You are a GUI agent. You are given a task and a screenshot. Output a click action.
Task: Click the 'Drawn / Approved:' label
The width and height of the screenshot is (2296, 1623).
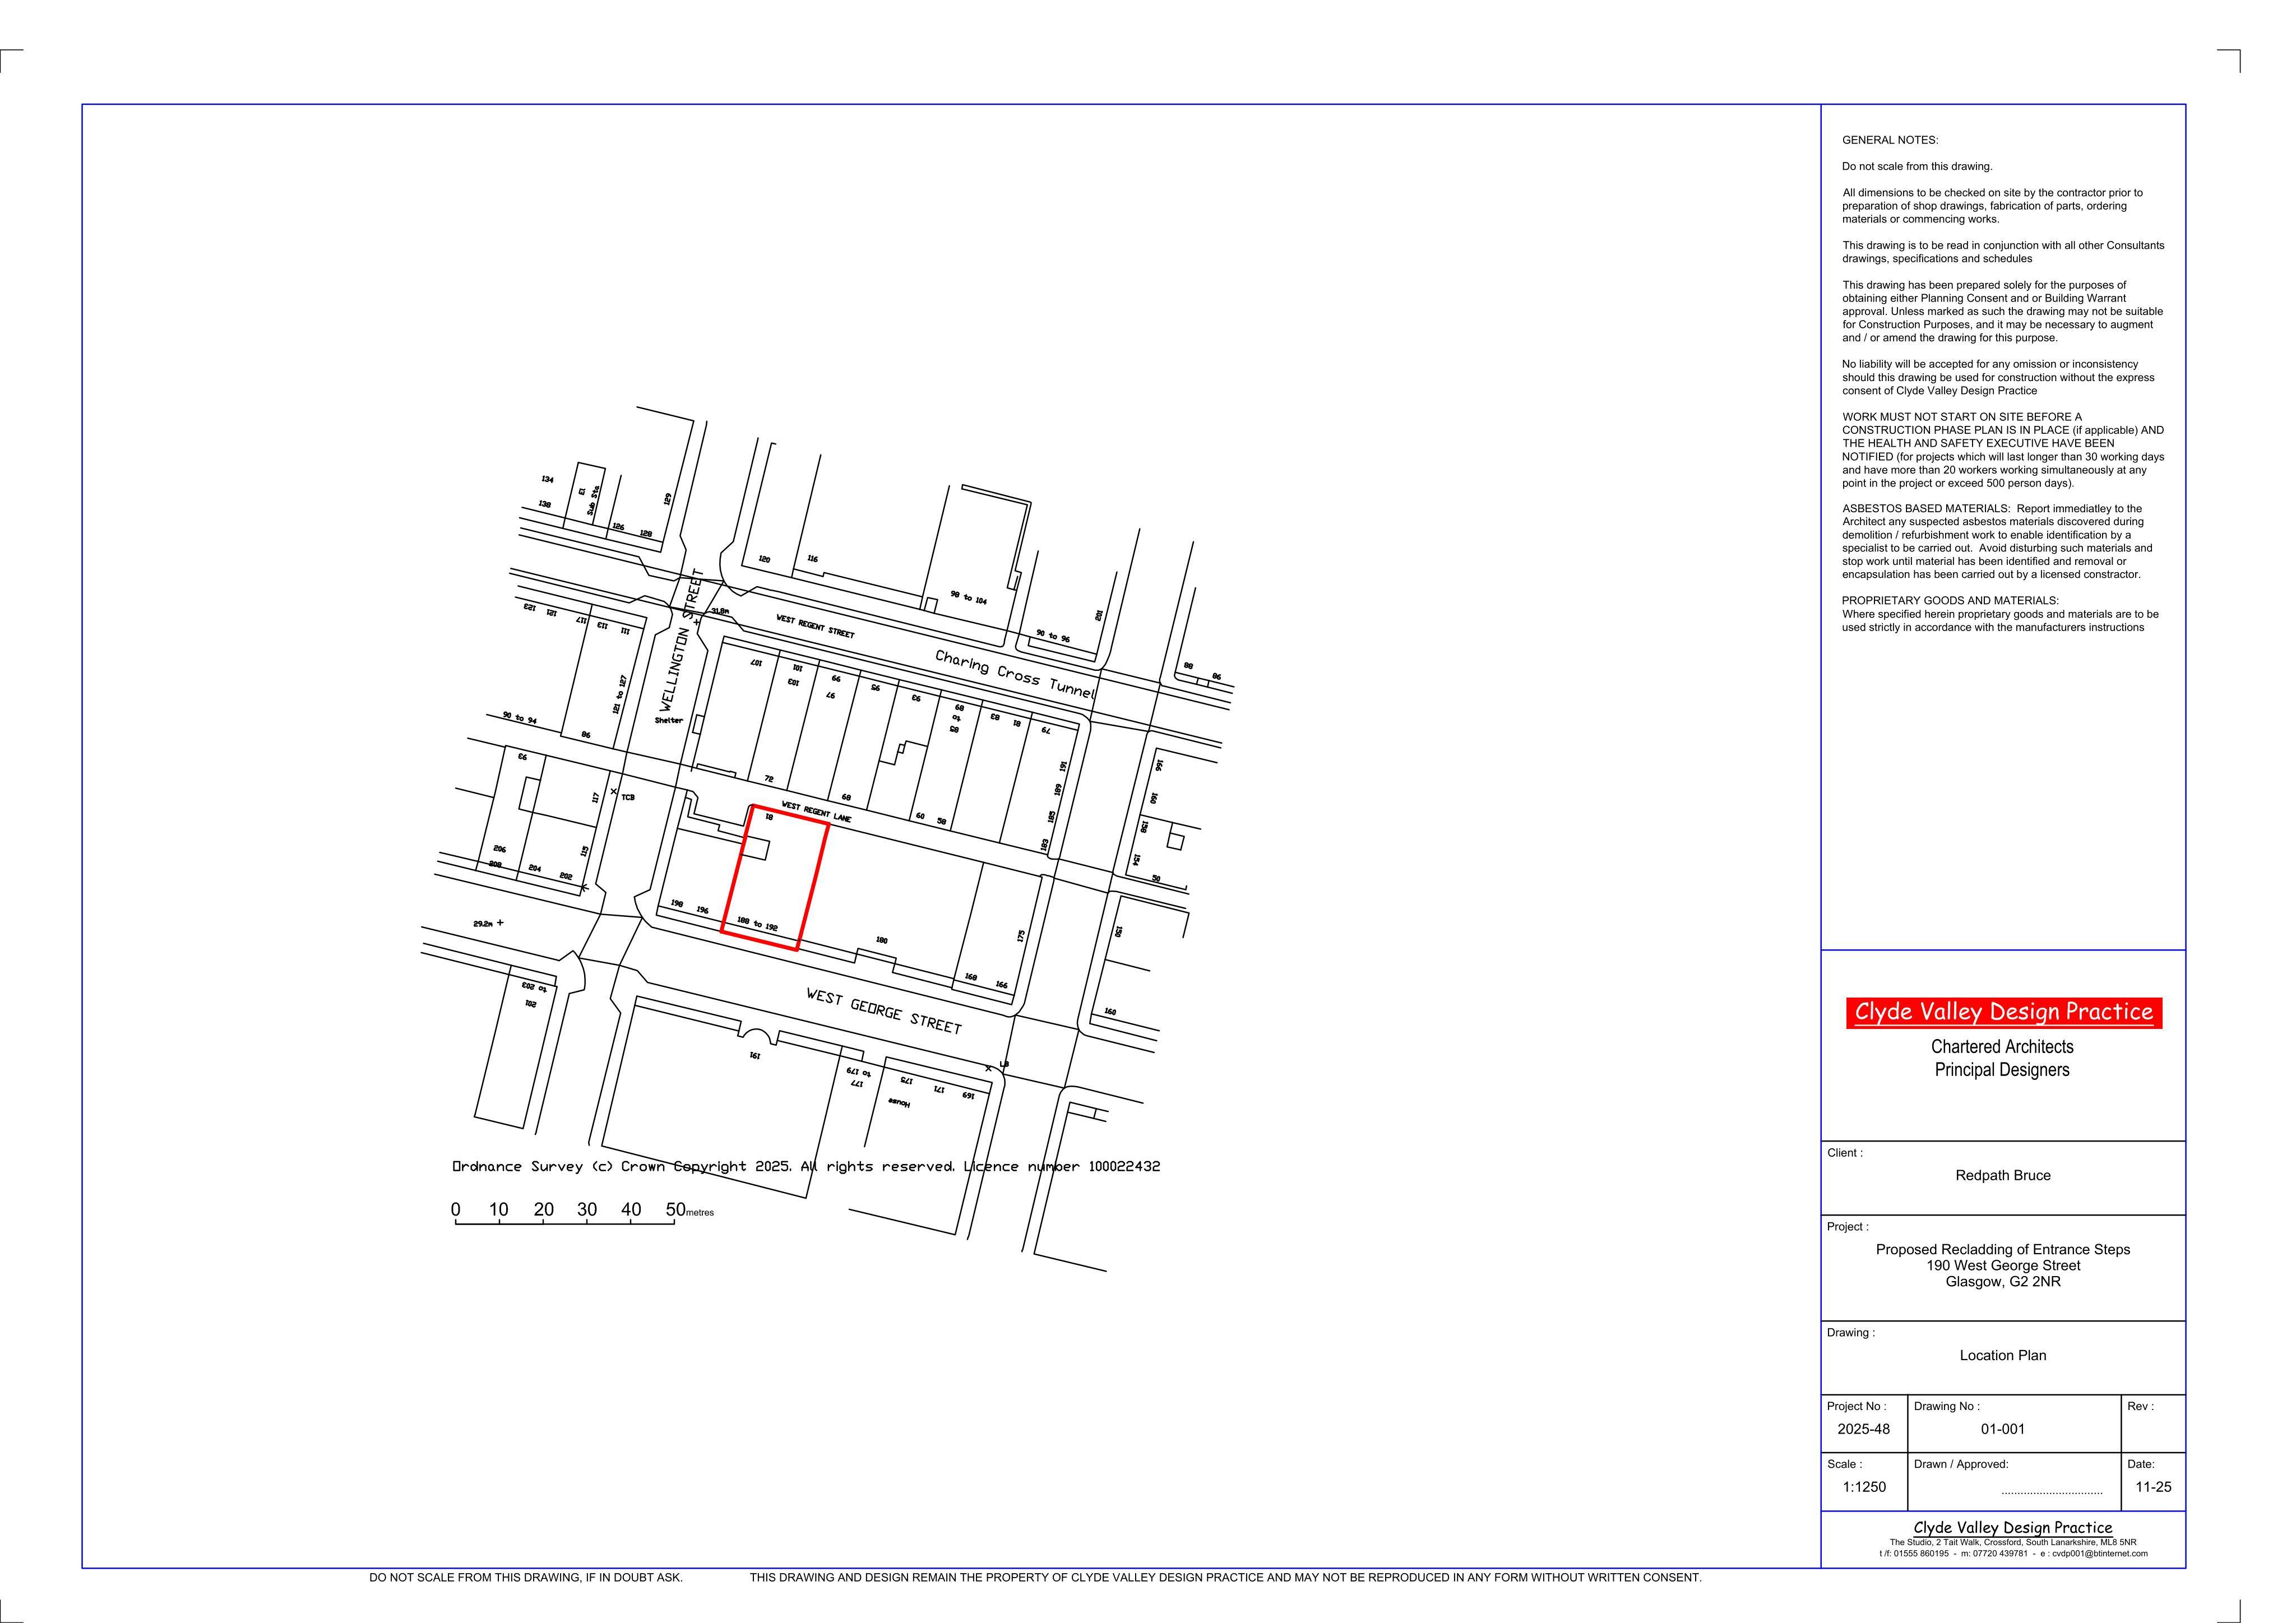(1961, 1464)
